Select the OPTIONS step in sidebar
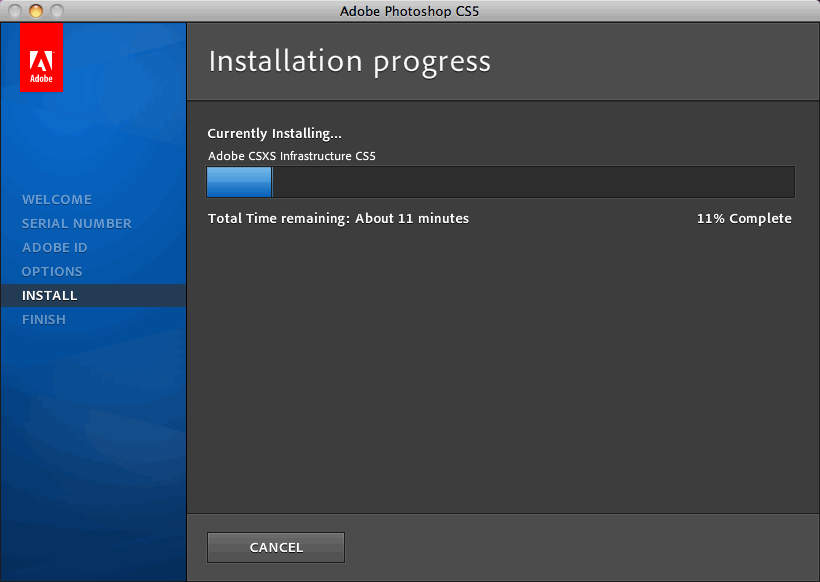This screenshot has width=820, height=582. coord(52,272)
